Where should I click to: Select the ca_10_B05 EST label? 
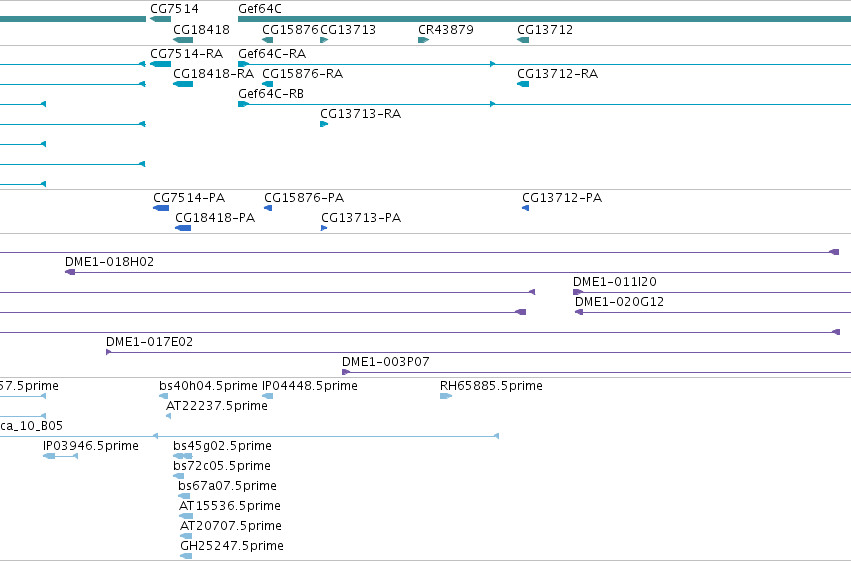point(31,426)
